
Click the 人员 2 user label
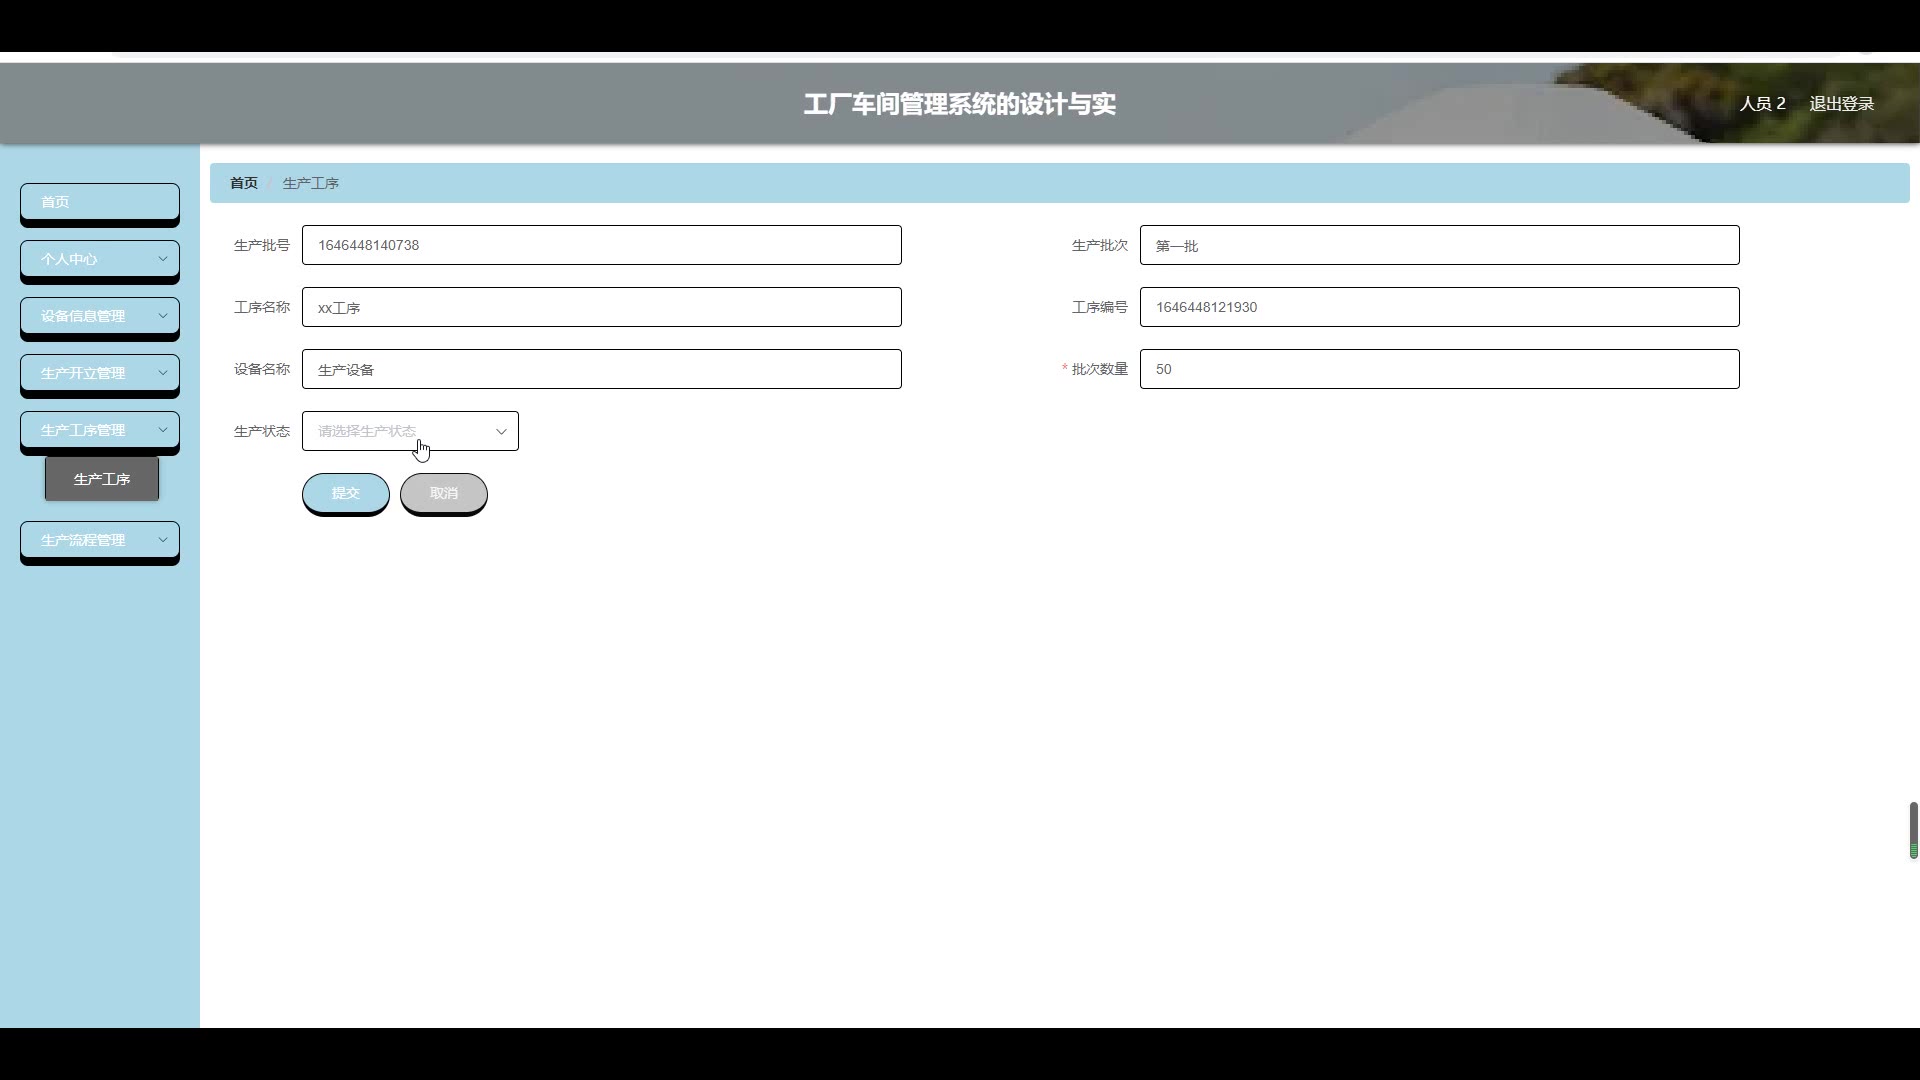(1762, 104)
